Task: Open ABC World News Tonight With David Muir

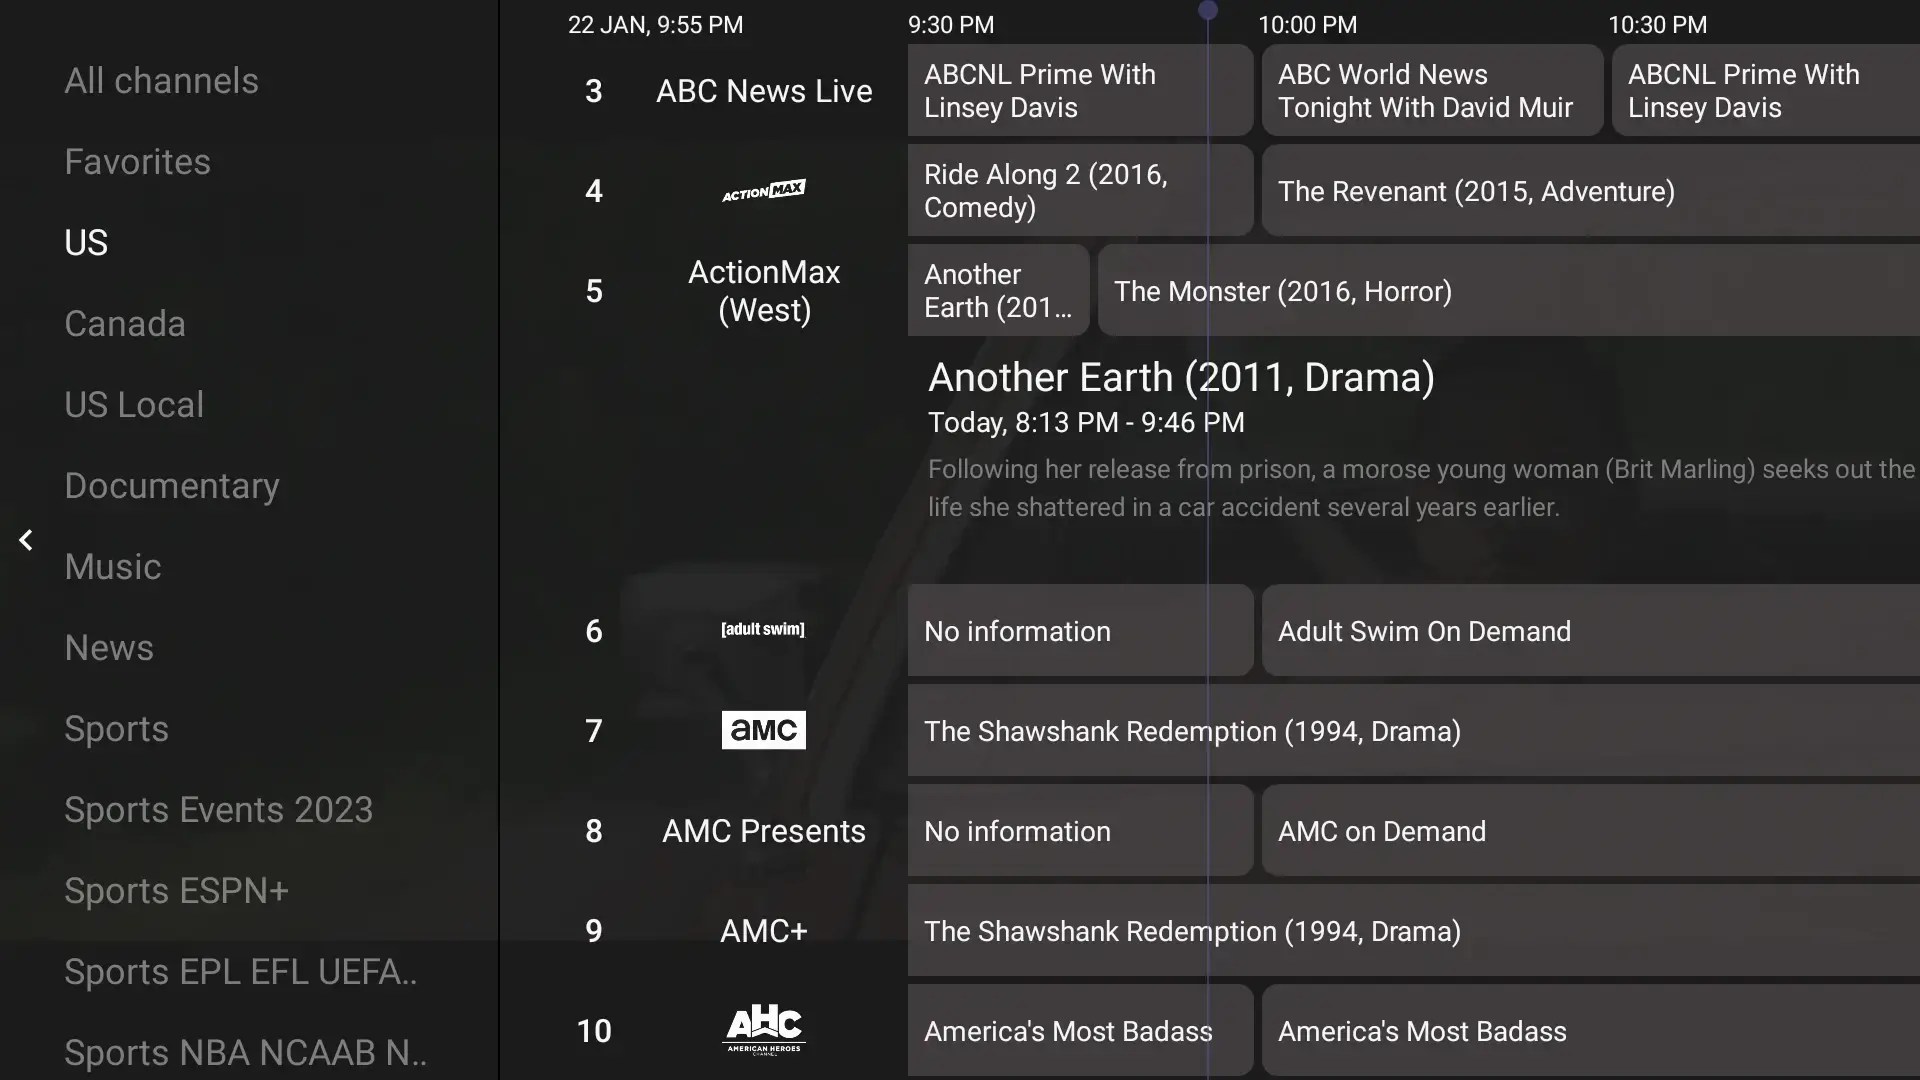Action: pyautogui.click(x=1432, y=90)
